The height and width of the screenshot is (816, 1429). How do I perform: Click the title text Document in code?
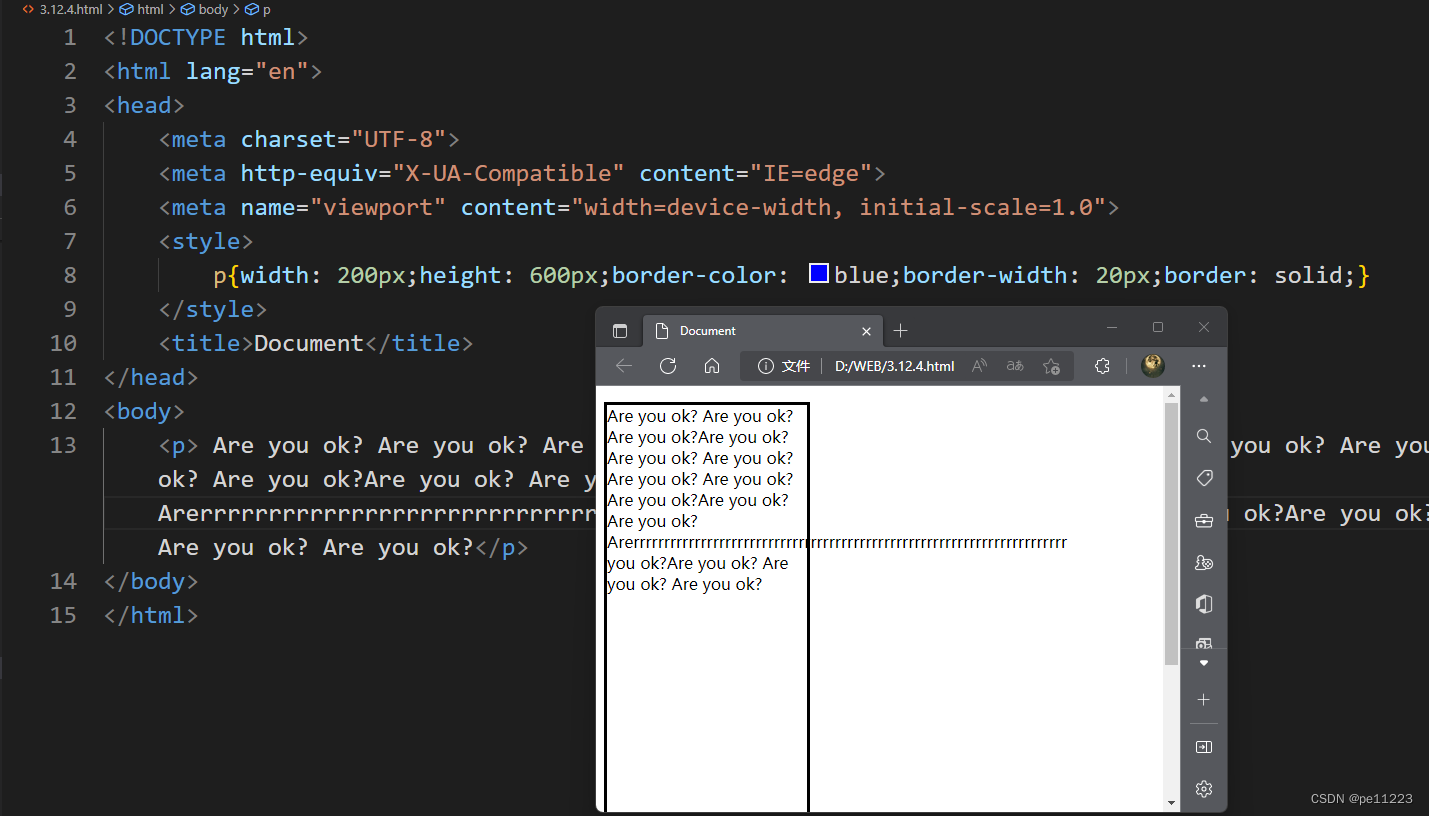tap(309, 343)
